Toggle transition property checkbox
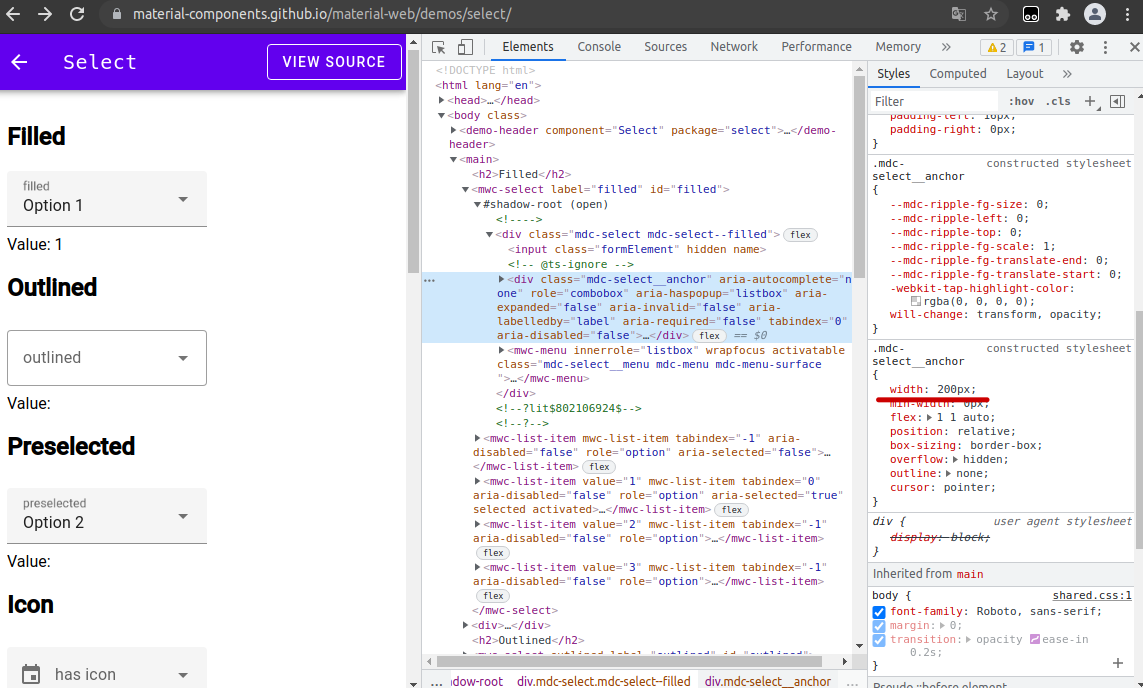 click(879, 640)
